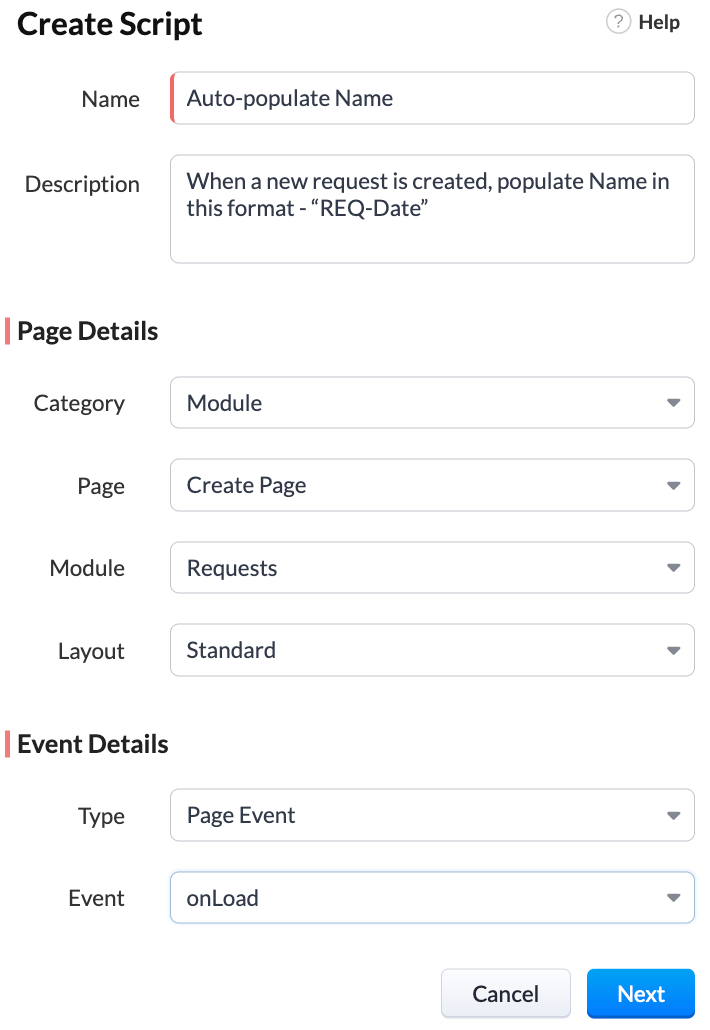
Task: Click the Page Details section heading
Action: point(87,331)
